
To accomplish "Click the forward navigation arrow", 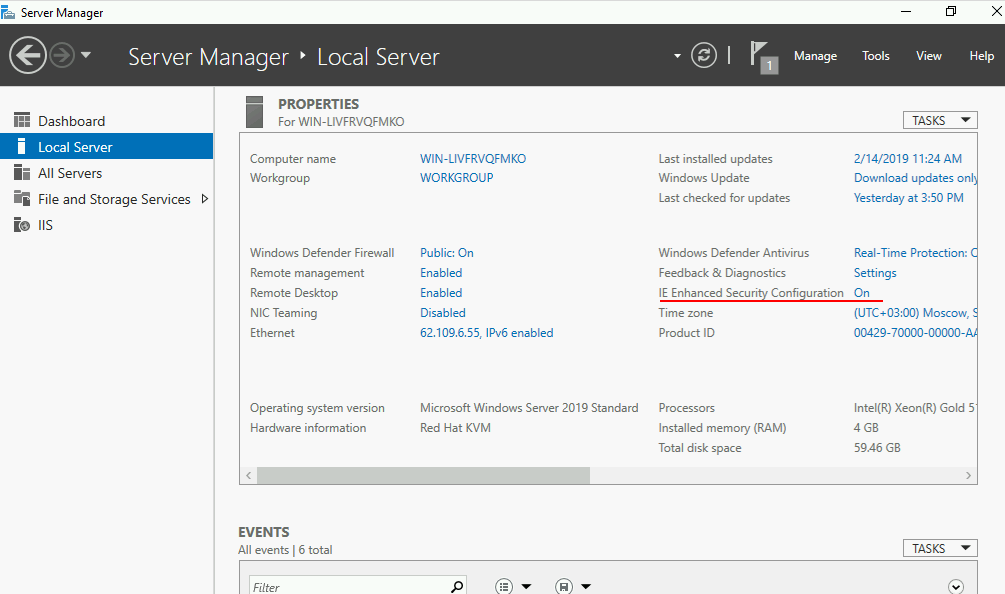I will pyautogui.click(x=62, y=55).
